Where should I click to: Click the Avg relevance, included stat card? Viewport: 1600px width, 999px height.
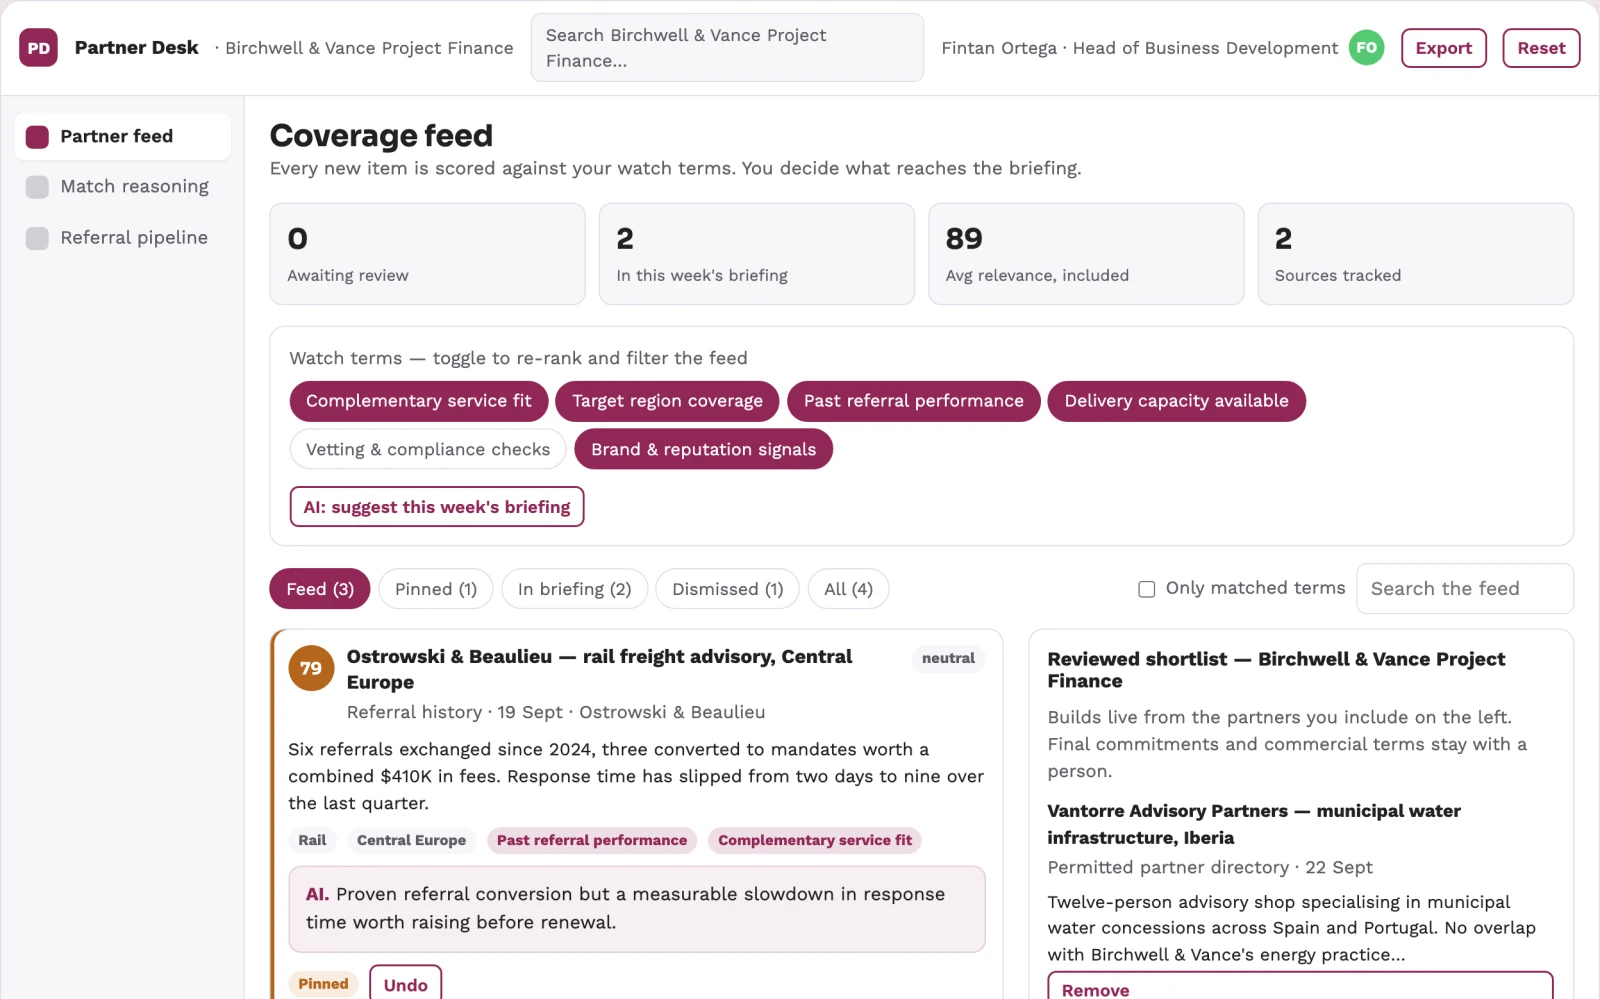coord(1086,254)
